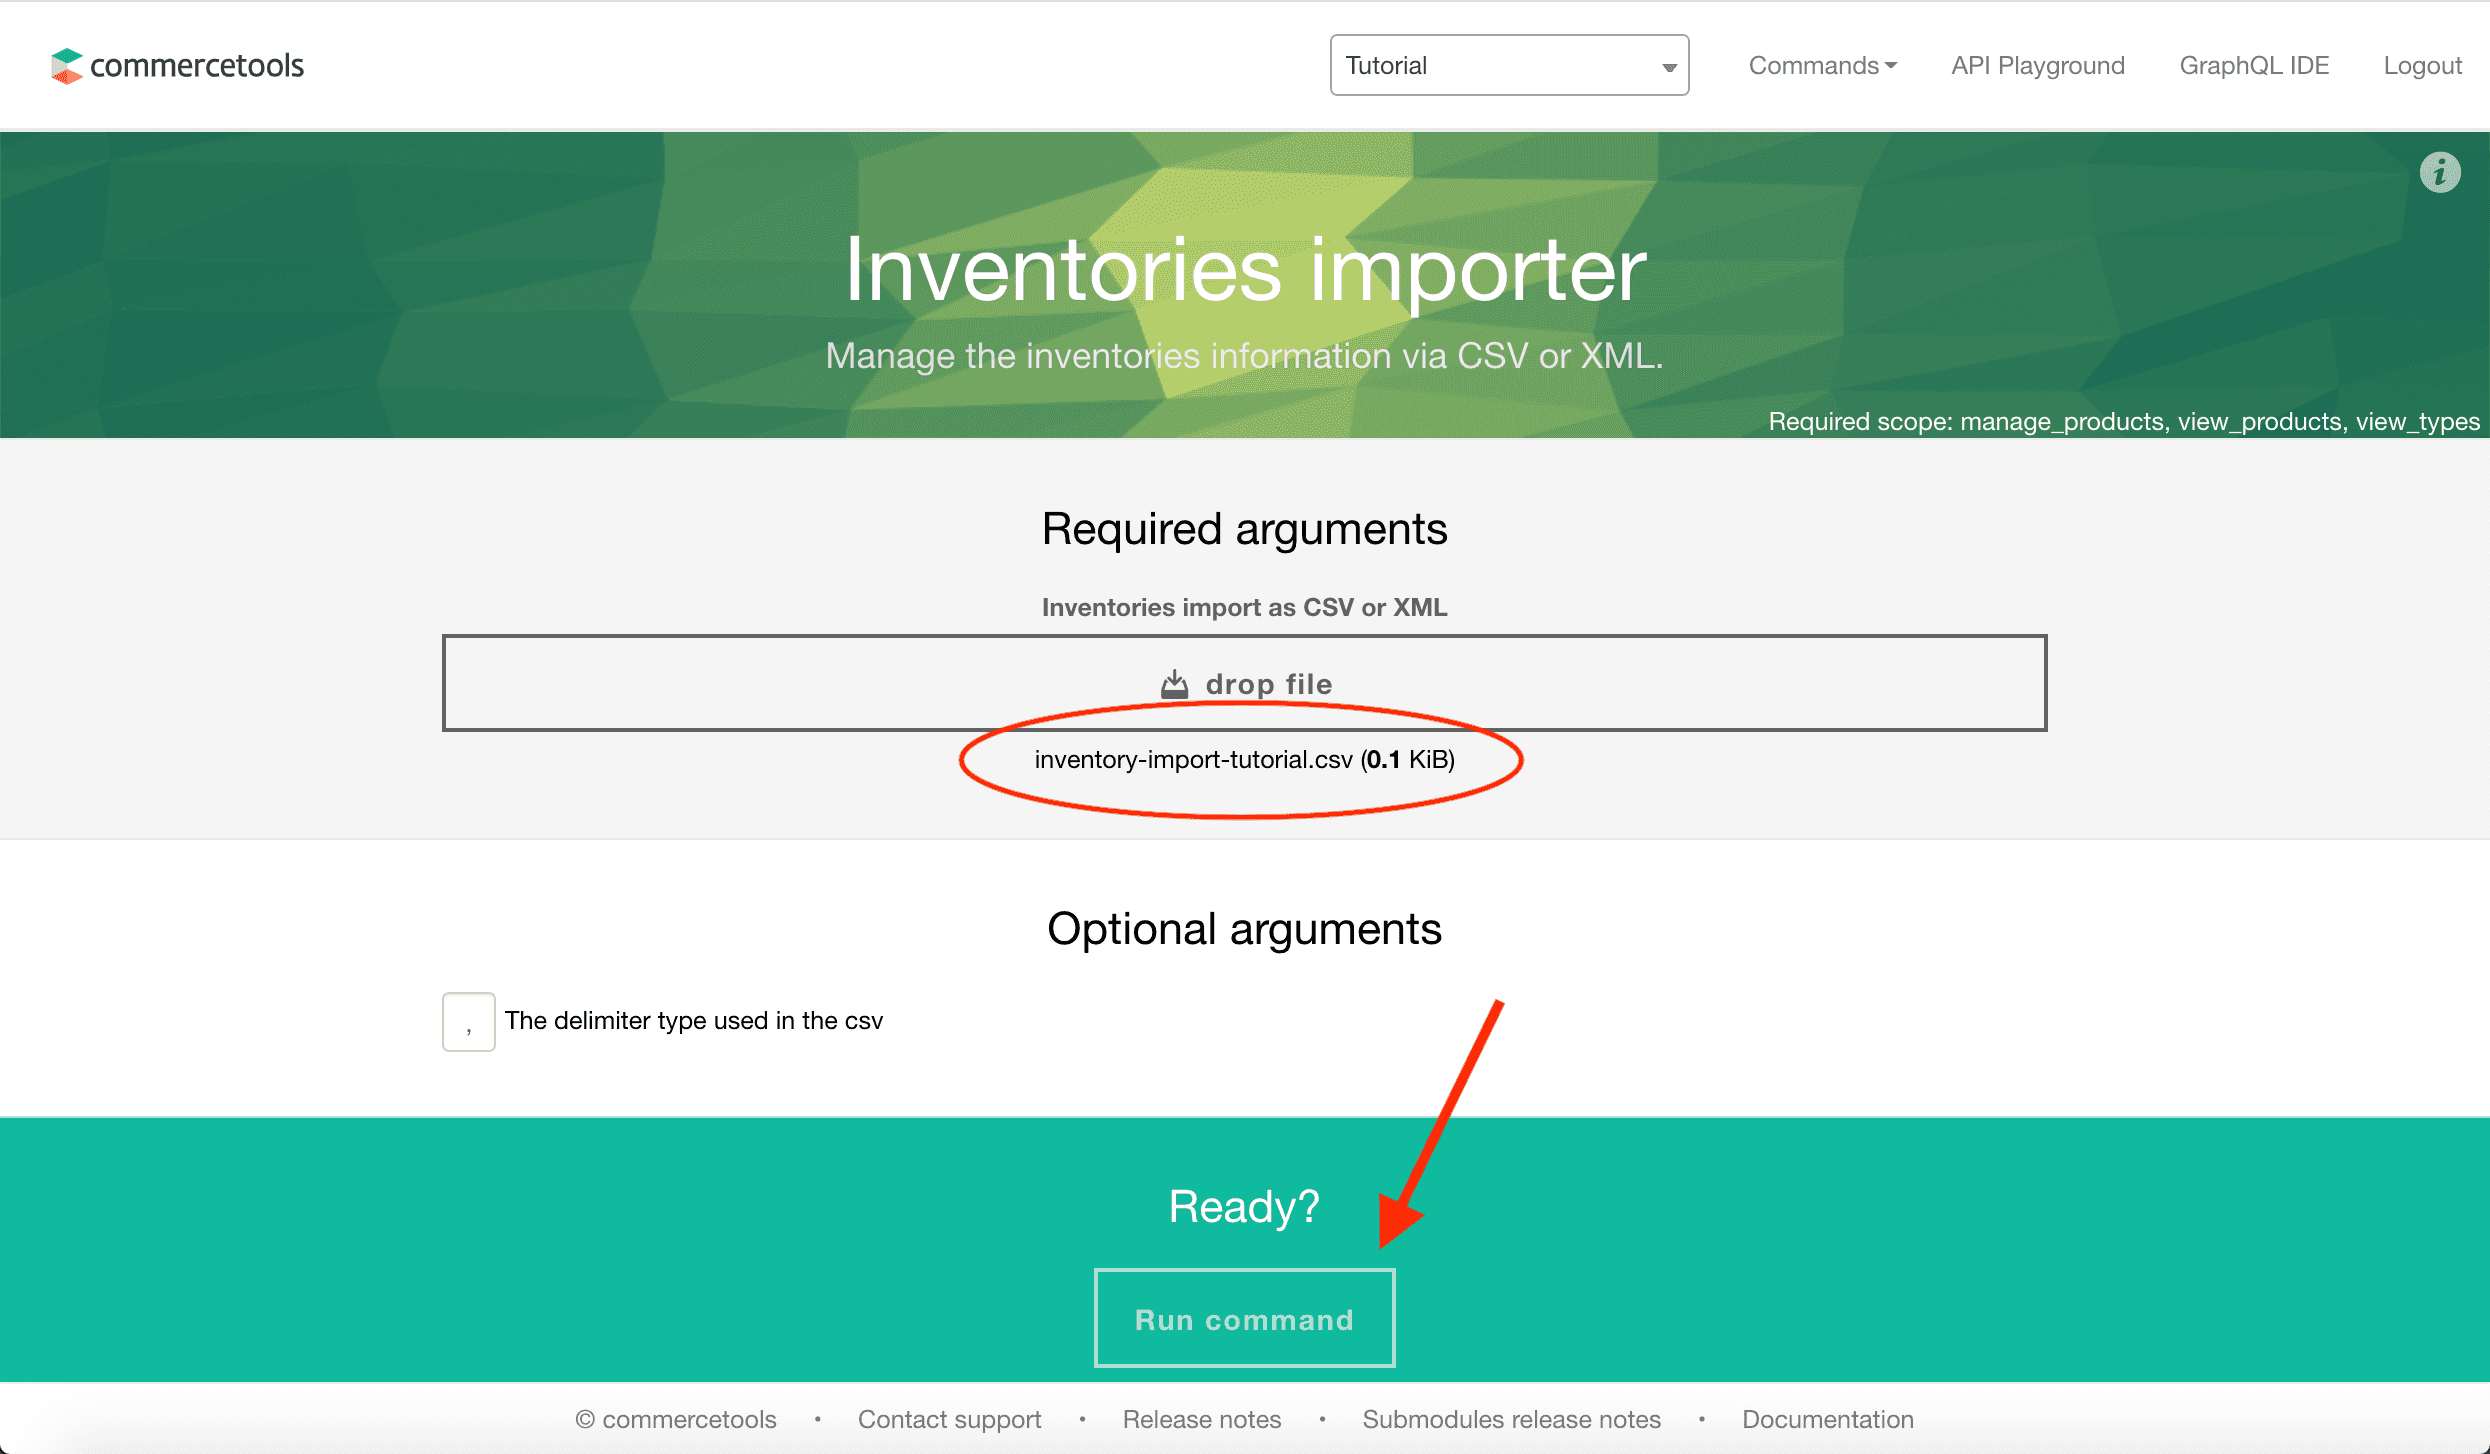Screen dimensions: 2490x1454
Task: Open the info icon in the banner
Action: pyautogui.click(x=2439, y=172)
